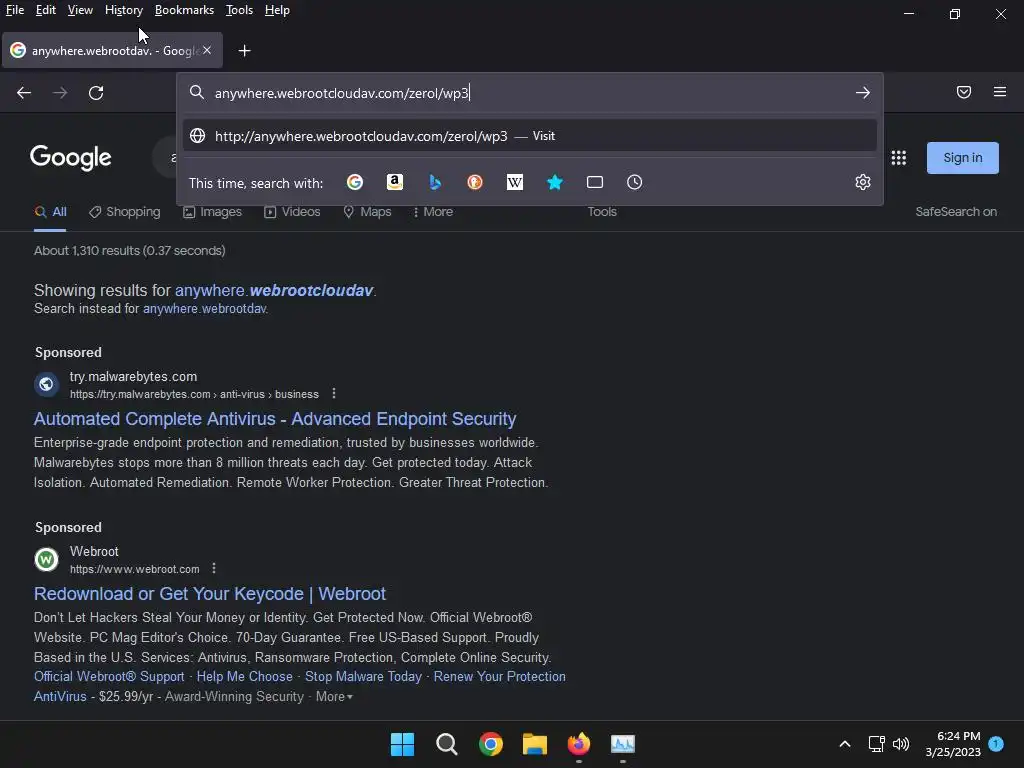Open the notification badge in system tray
1024x768 pixels.
click(996, 743)
